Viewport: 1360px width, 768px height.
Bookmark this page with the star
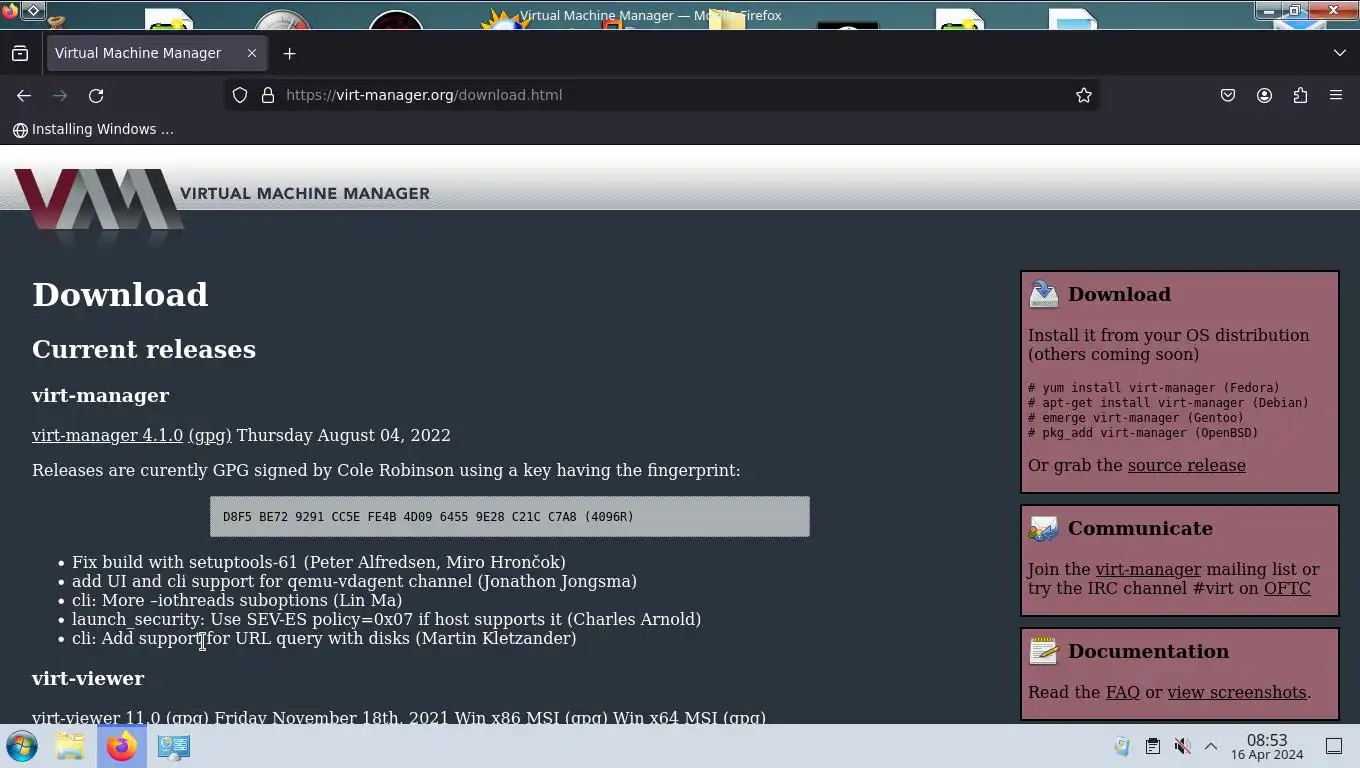(1083, 95)
